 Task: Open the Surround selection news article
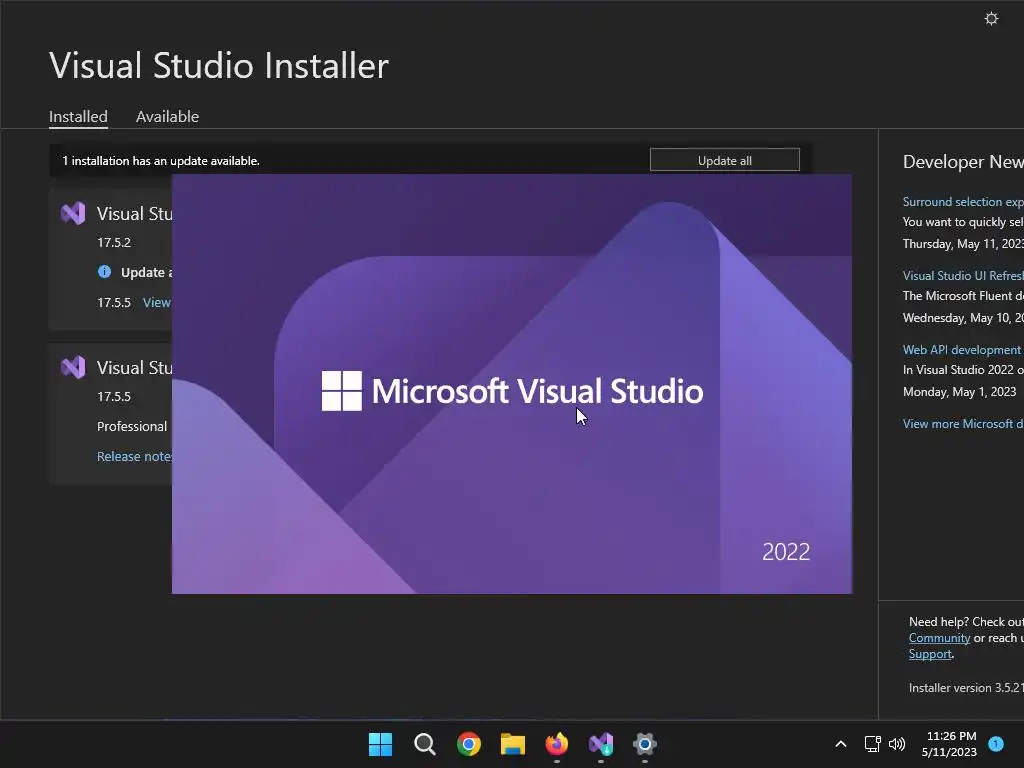pyautogui.click(x=963, y=202)
